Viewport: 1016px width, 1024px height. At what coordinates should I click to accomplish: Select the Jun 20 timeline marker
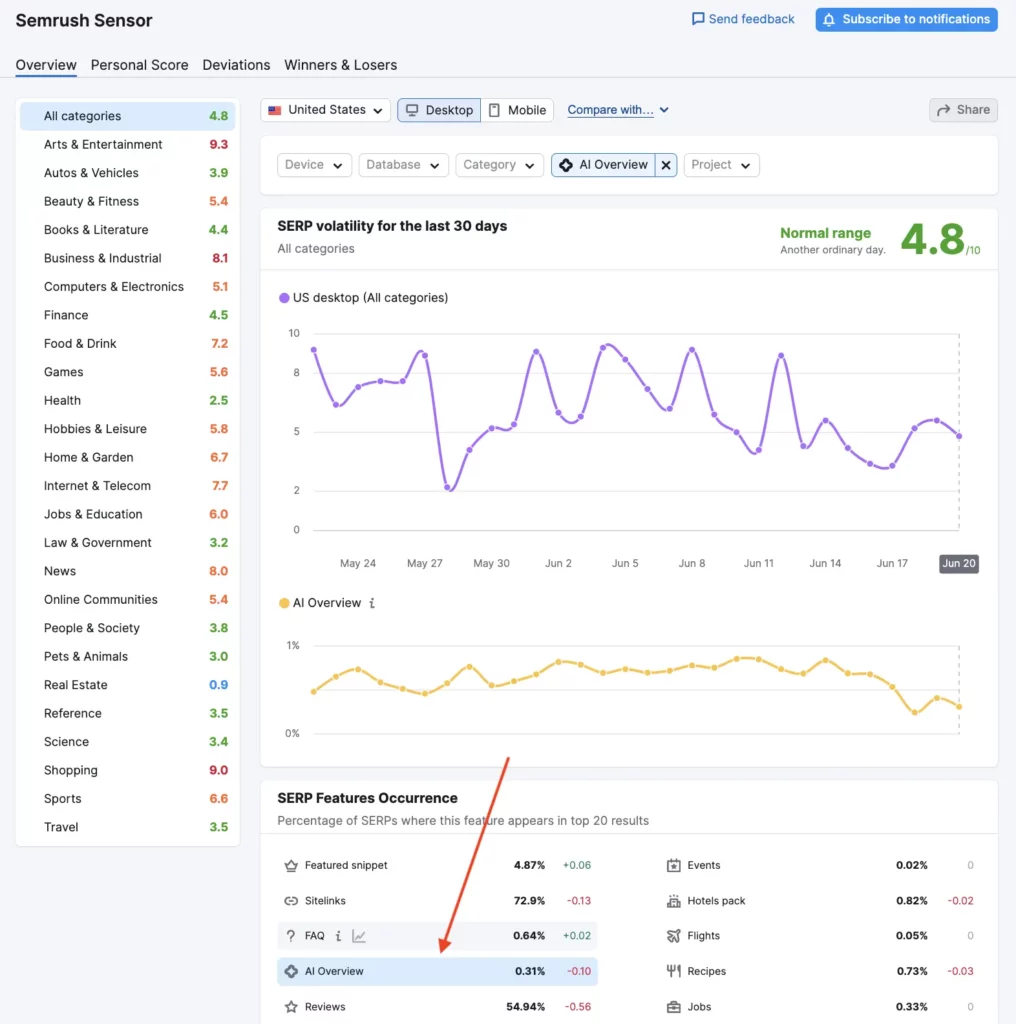(958, 563)
